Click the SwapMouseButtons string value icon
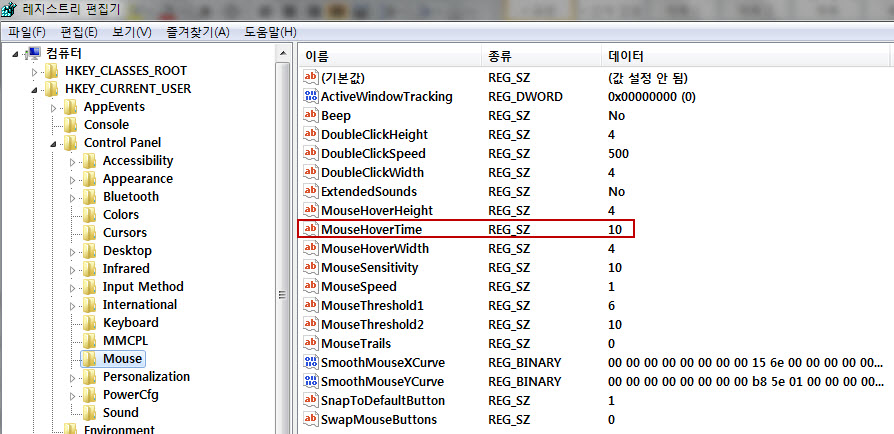The image size is (894, 434). pyautogui.click(x=310, y=419)
